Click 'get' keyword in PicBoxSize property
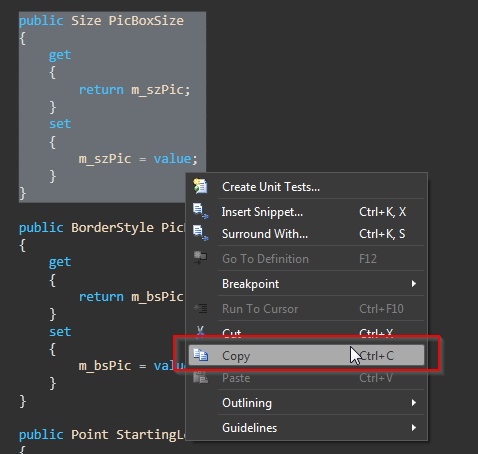478x454 pixels. pyautogui.click(x=60, y=55)
